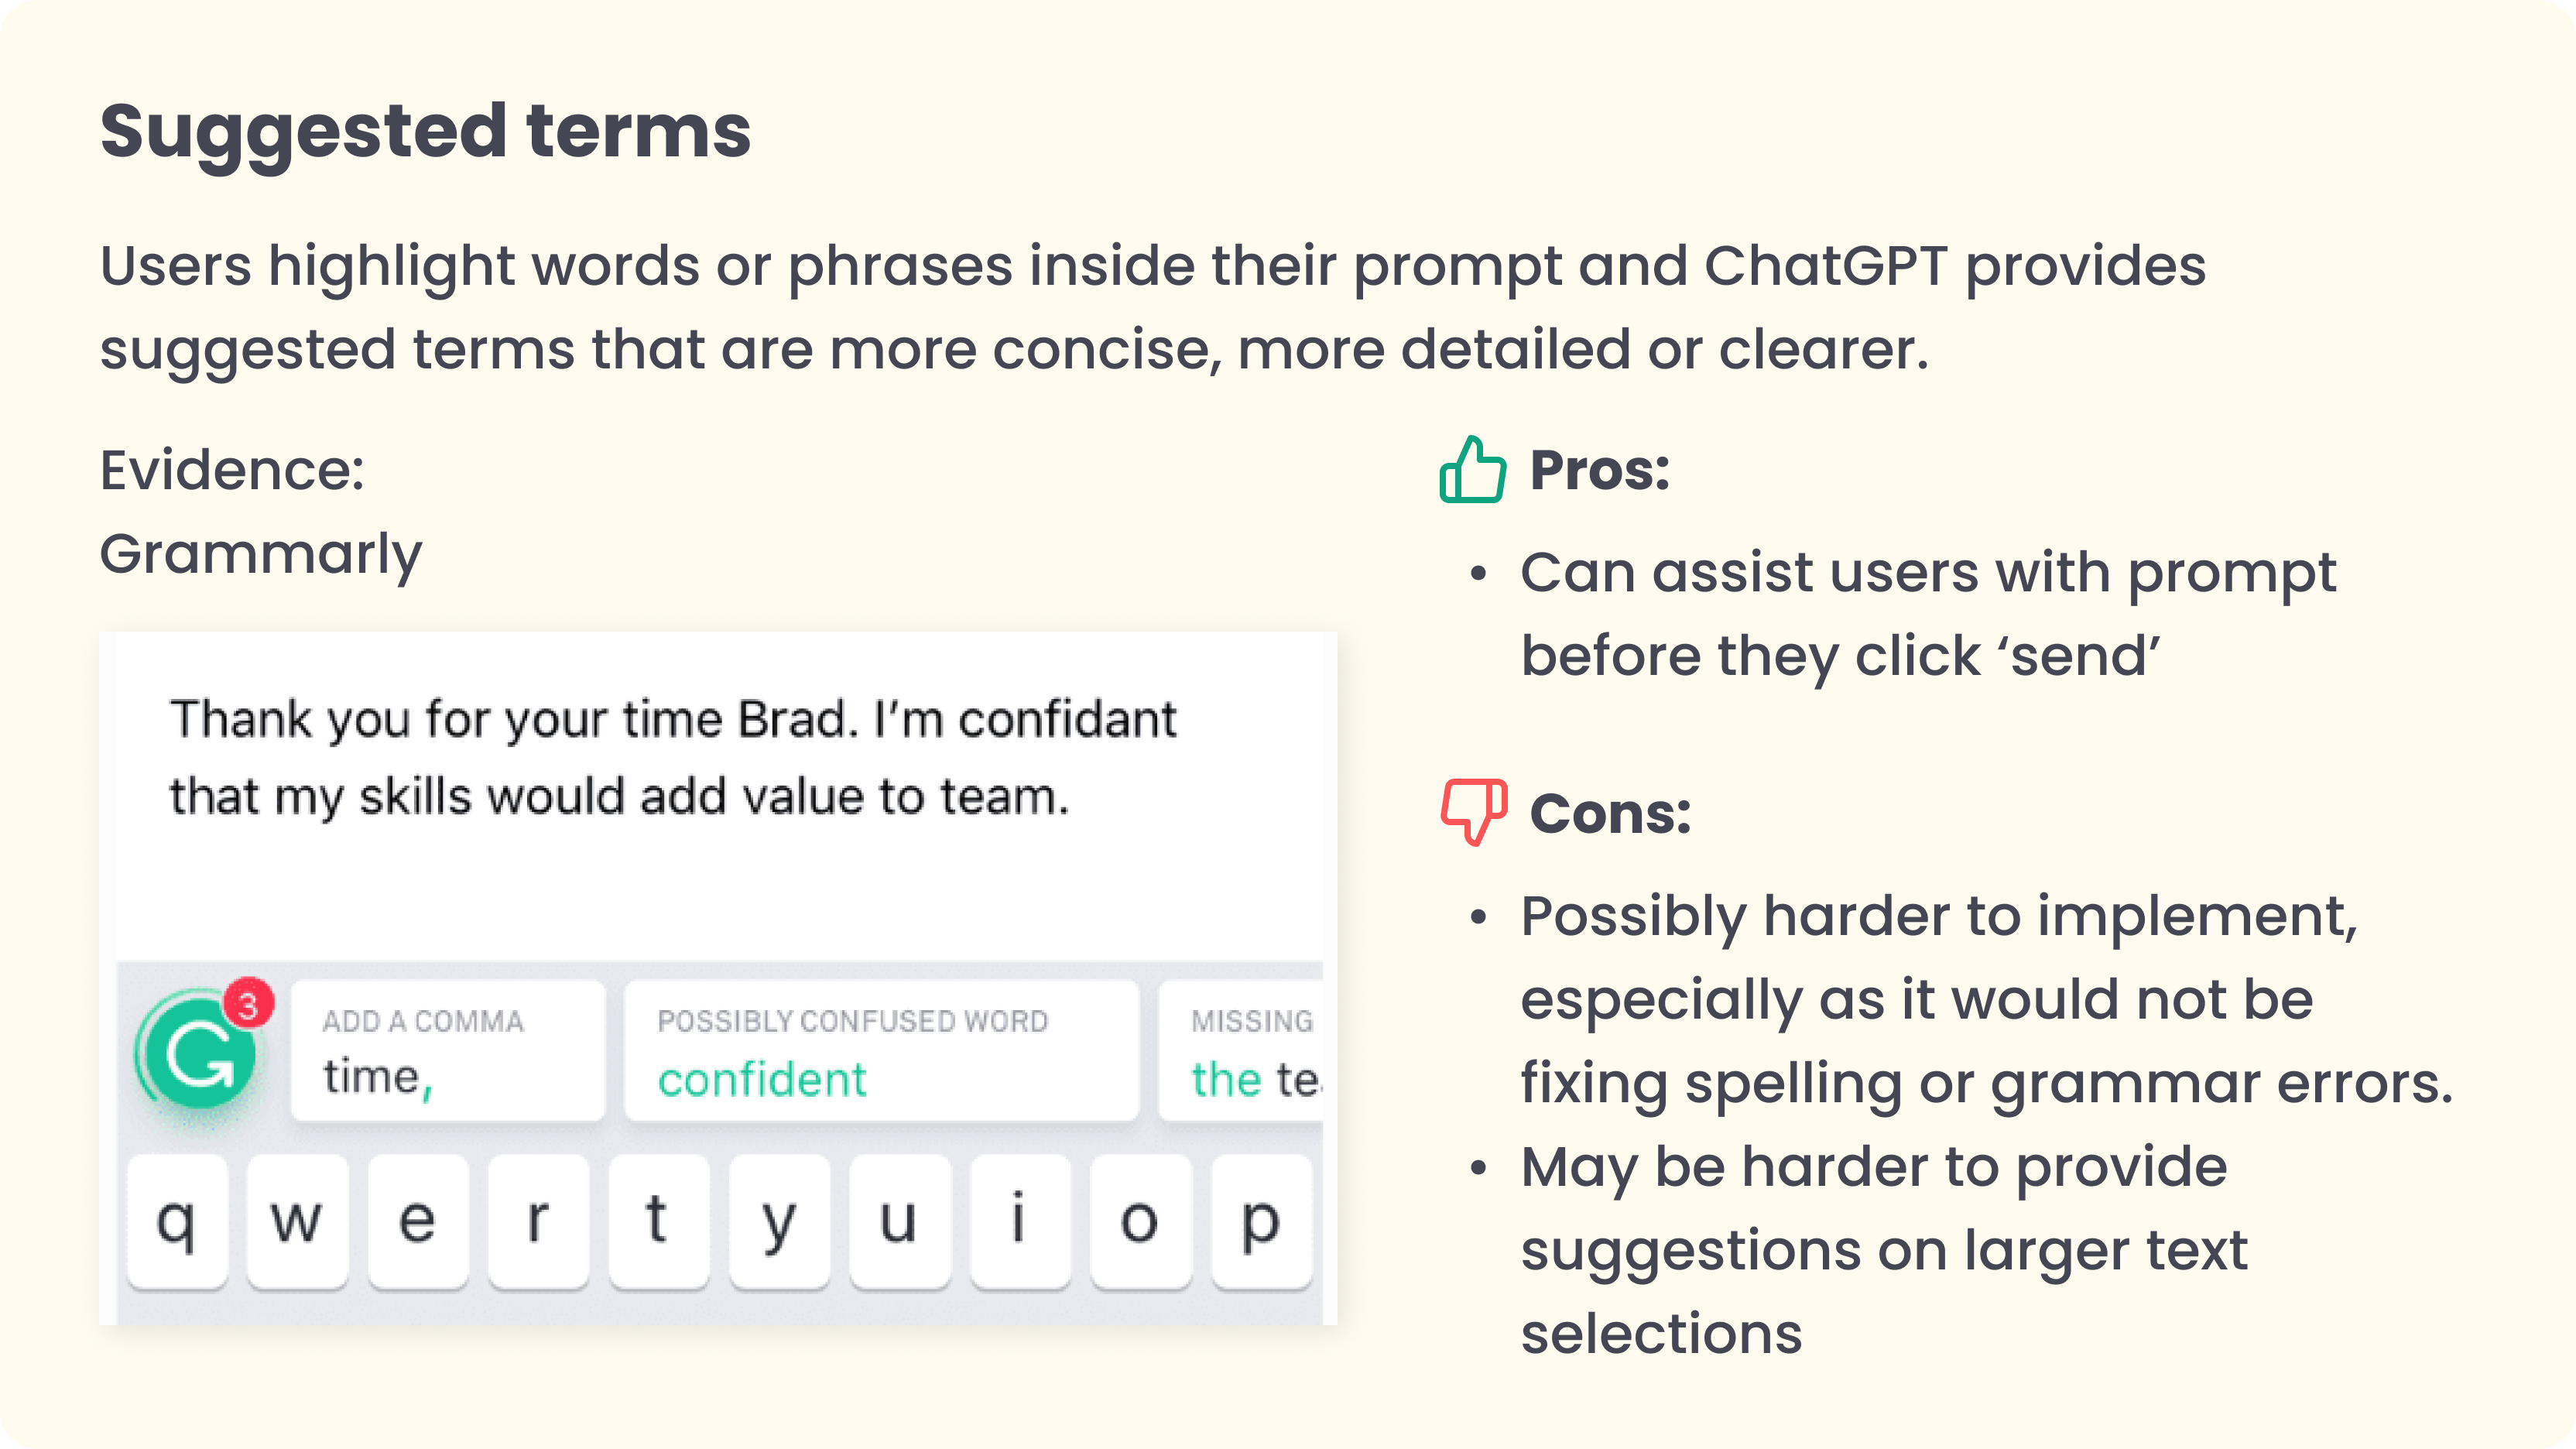
Task: Accept the 'confident' confused word suggestion
Action: click(881, 1051)
